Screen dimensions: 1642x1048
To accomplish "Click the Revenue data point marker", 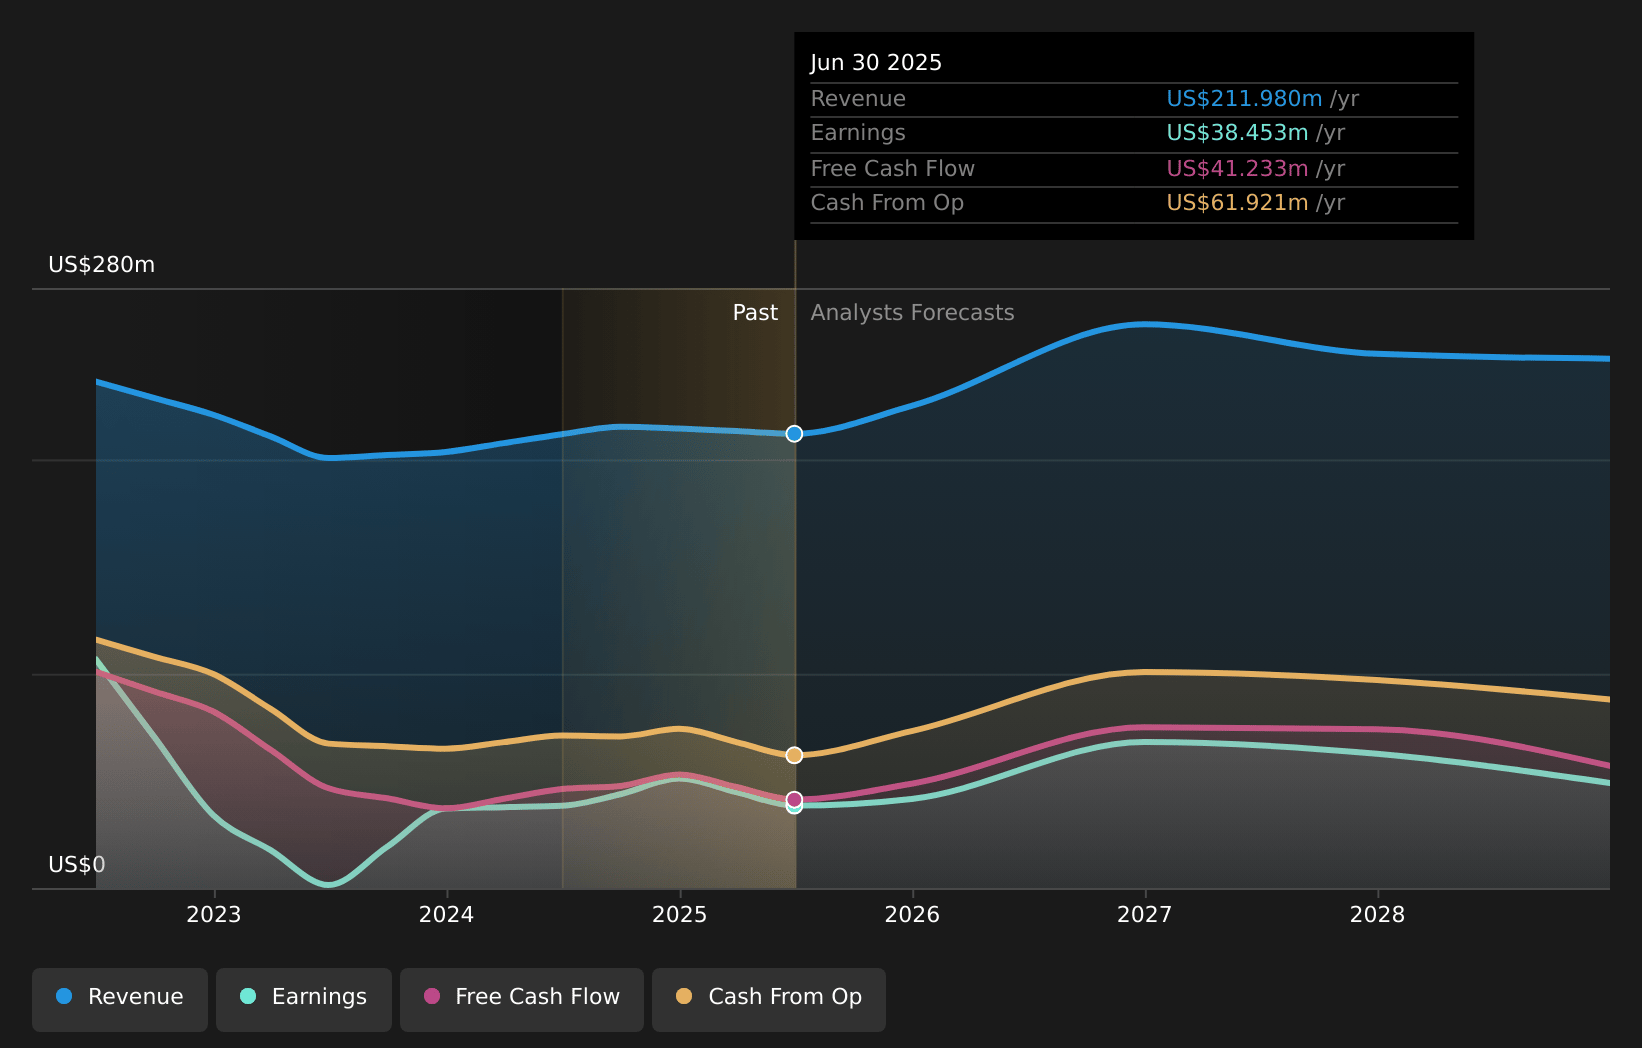I will click(794, 434).
